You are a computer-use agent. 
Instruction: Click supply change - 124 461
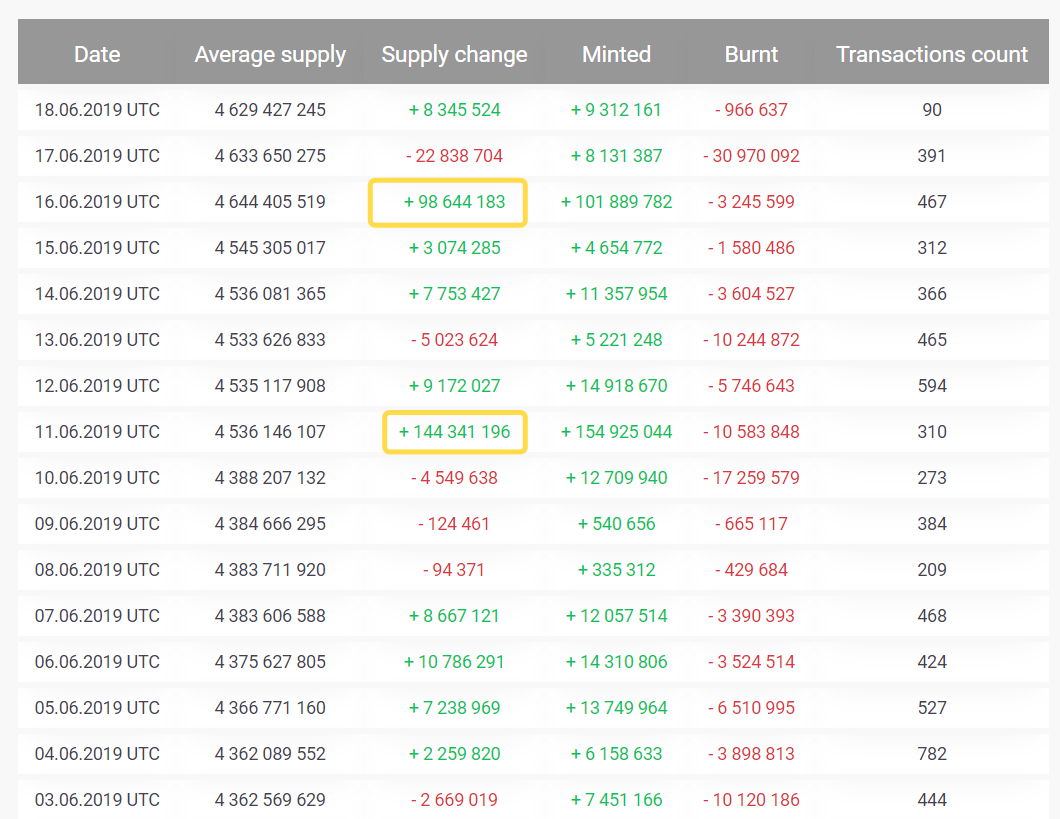click(x=454, y=523)
